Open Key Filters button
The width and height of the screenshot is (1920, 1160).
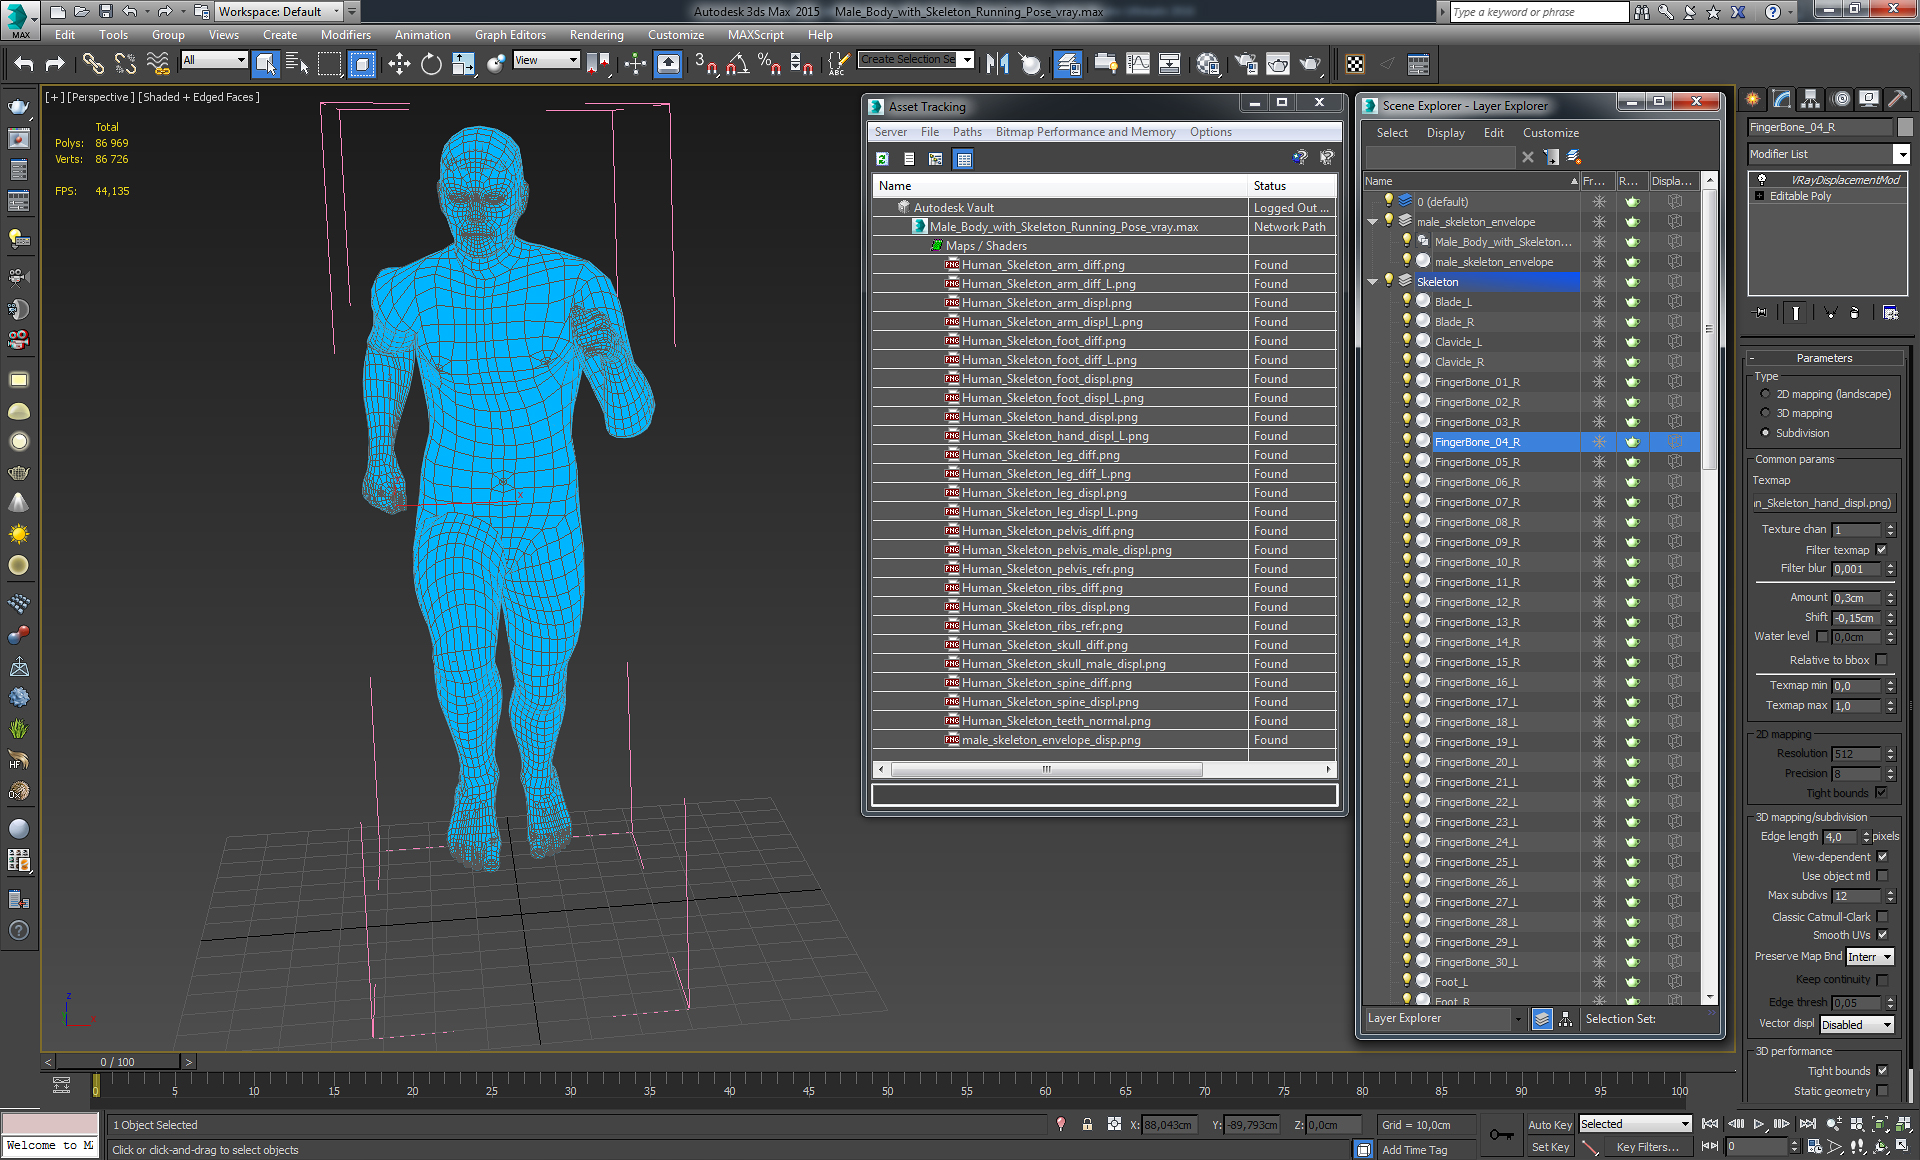tap(1647, 1147)
